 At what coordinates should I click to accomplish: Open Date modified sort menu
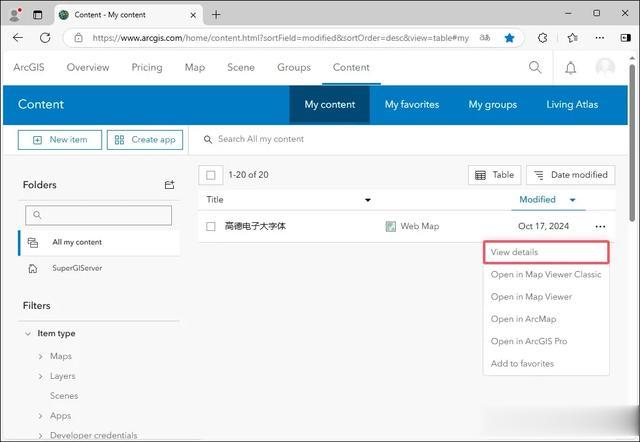(571, 175)
